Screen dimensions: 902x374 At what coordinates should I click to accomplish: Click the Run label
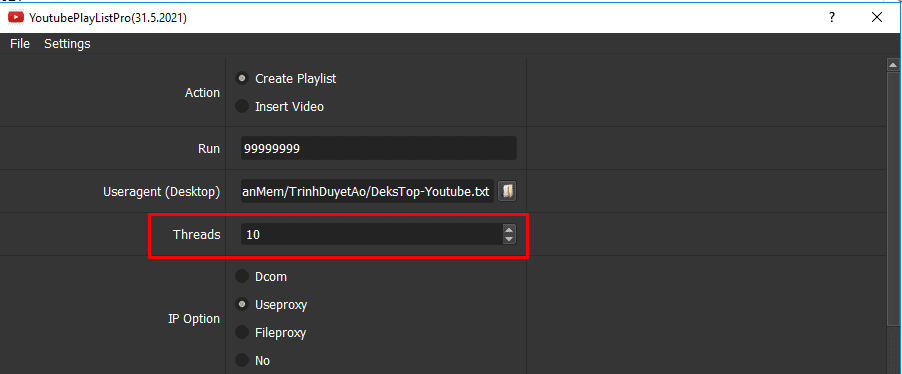coord(209,148)
